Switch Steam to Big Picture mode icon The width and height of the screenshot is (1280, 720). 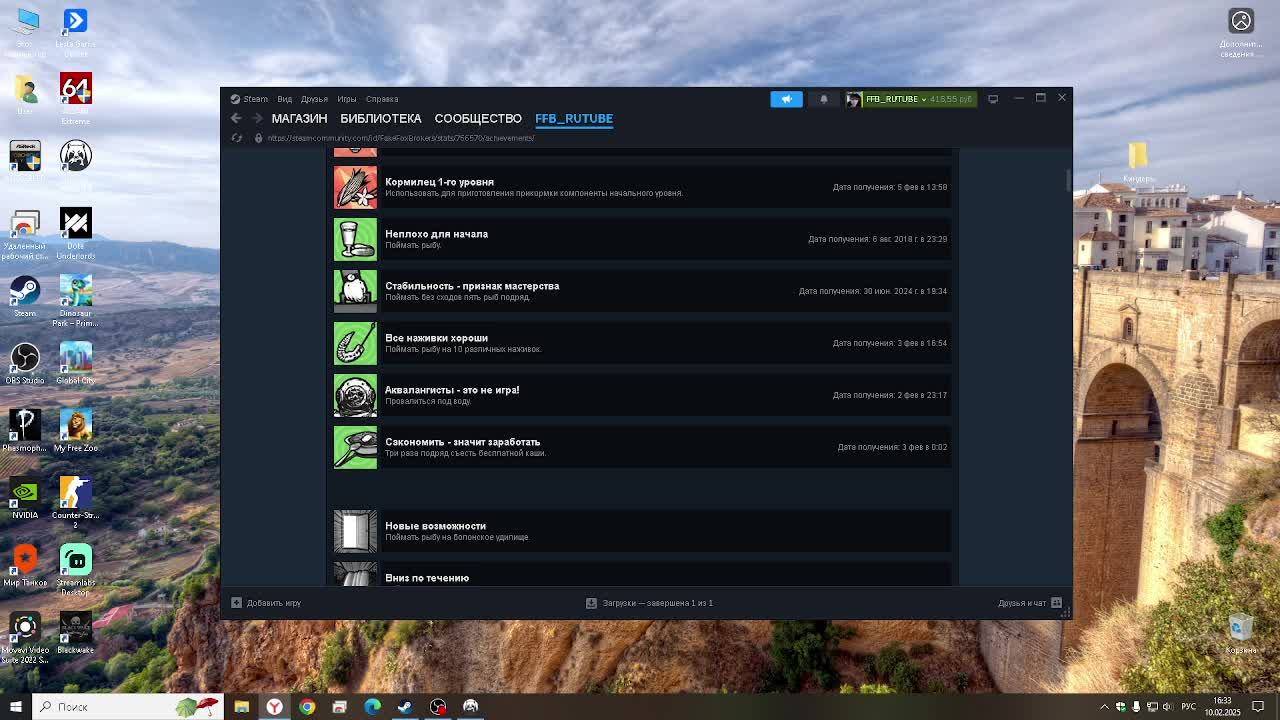tap(993, 99)
